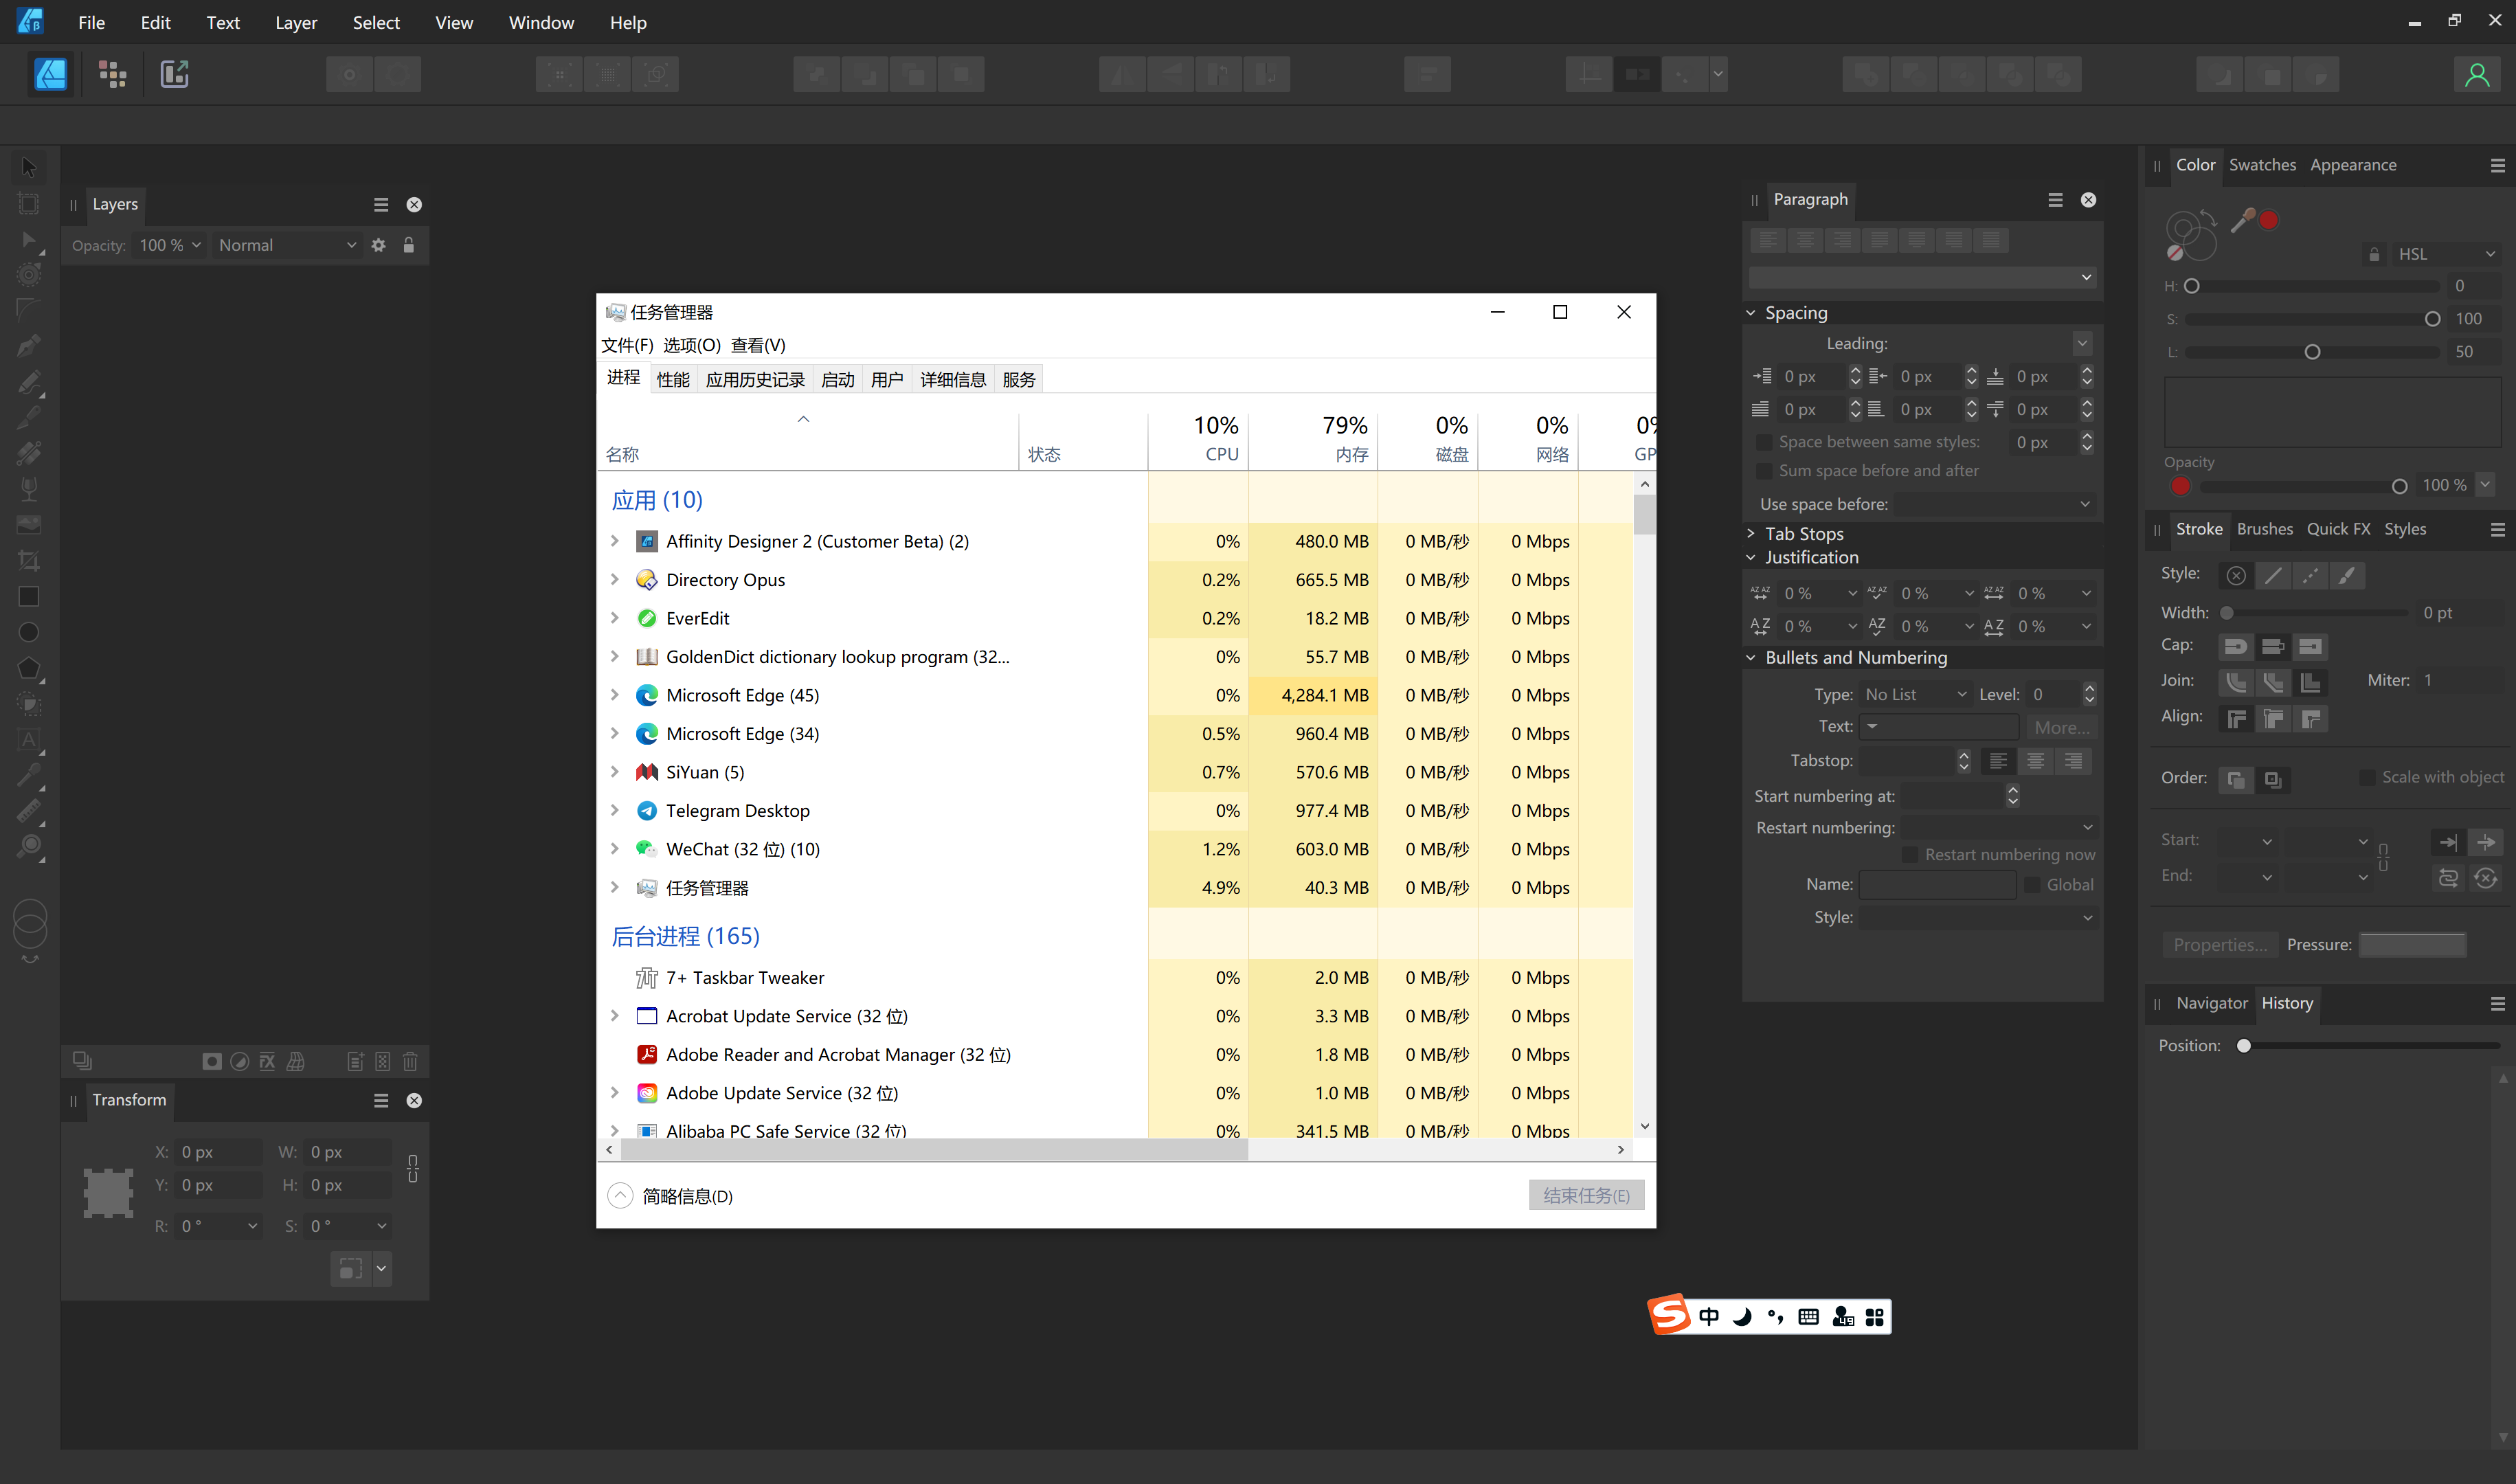Choose solid line stroke style
Image resolution: width=2516 pixels, height=1484 pixels.
(x=2273, y=575)
